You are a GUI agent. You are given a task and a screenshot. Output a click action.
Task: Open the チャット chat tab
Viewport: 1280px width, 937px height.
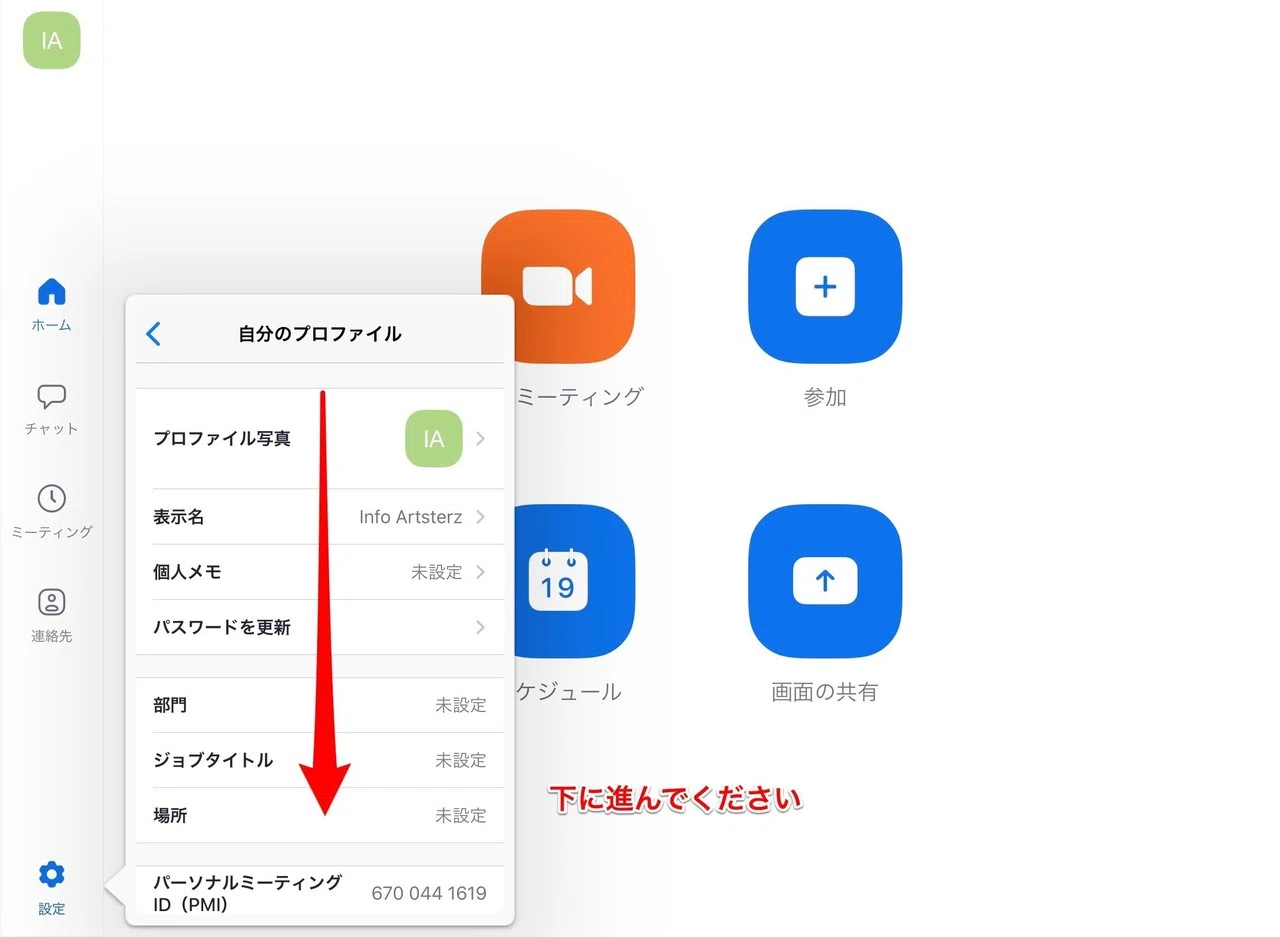click(x=52, y=408)
